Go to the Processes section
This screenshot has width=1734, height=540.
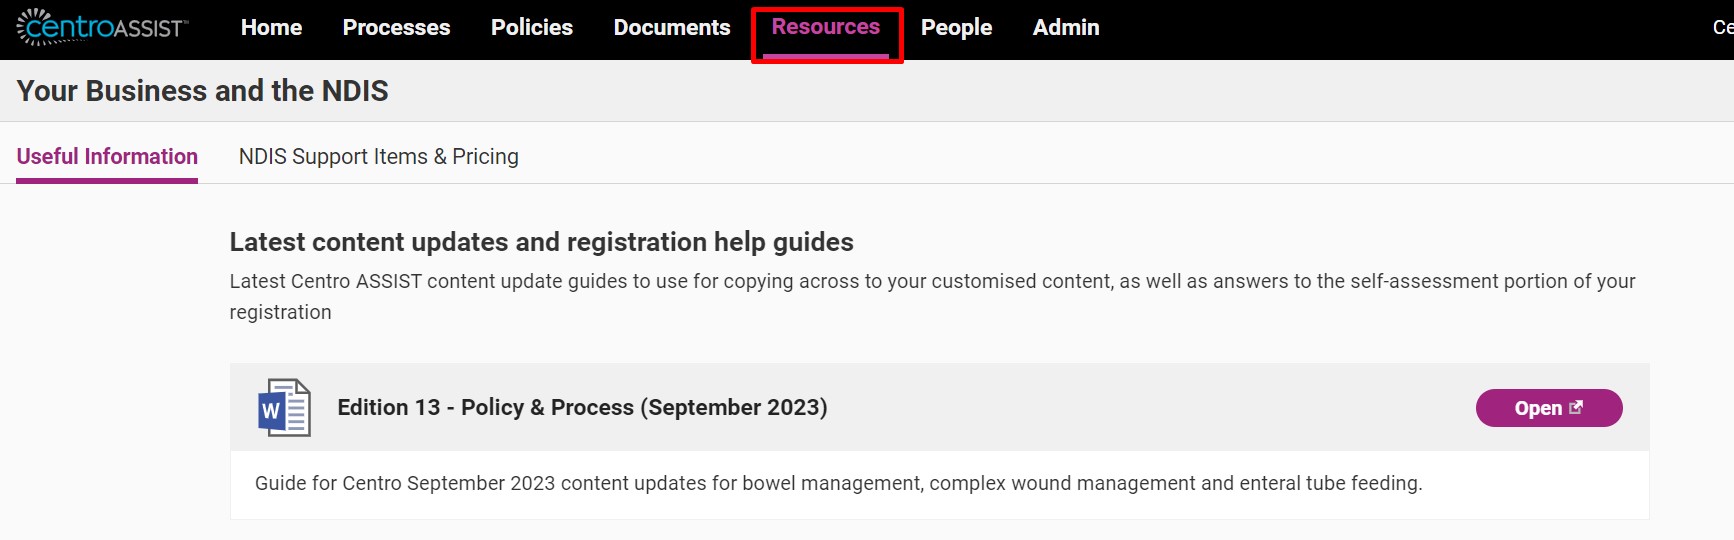pos(396,27)
